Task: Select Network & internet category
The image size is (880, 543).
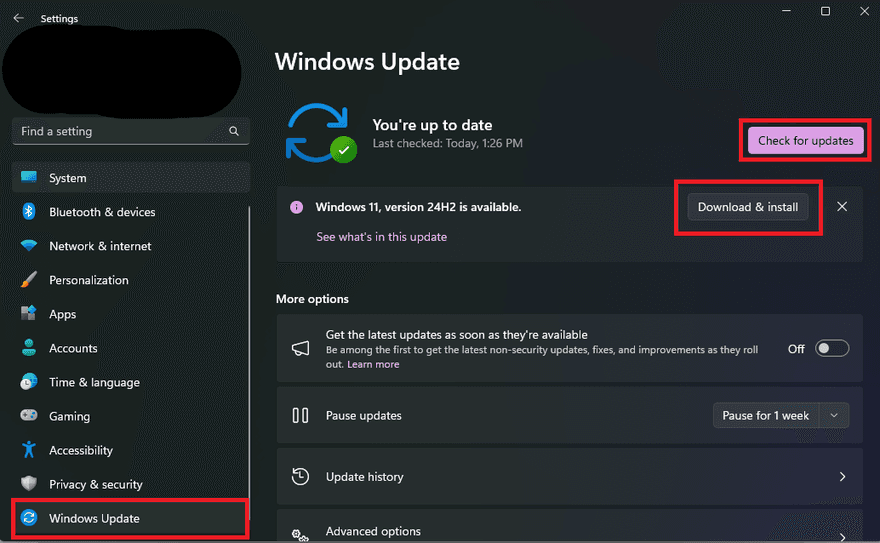Action: pos(131,246)
